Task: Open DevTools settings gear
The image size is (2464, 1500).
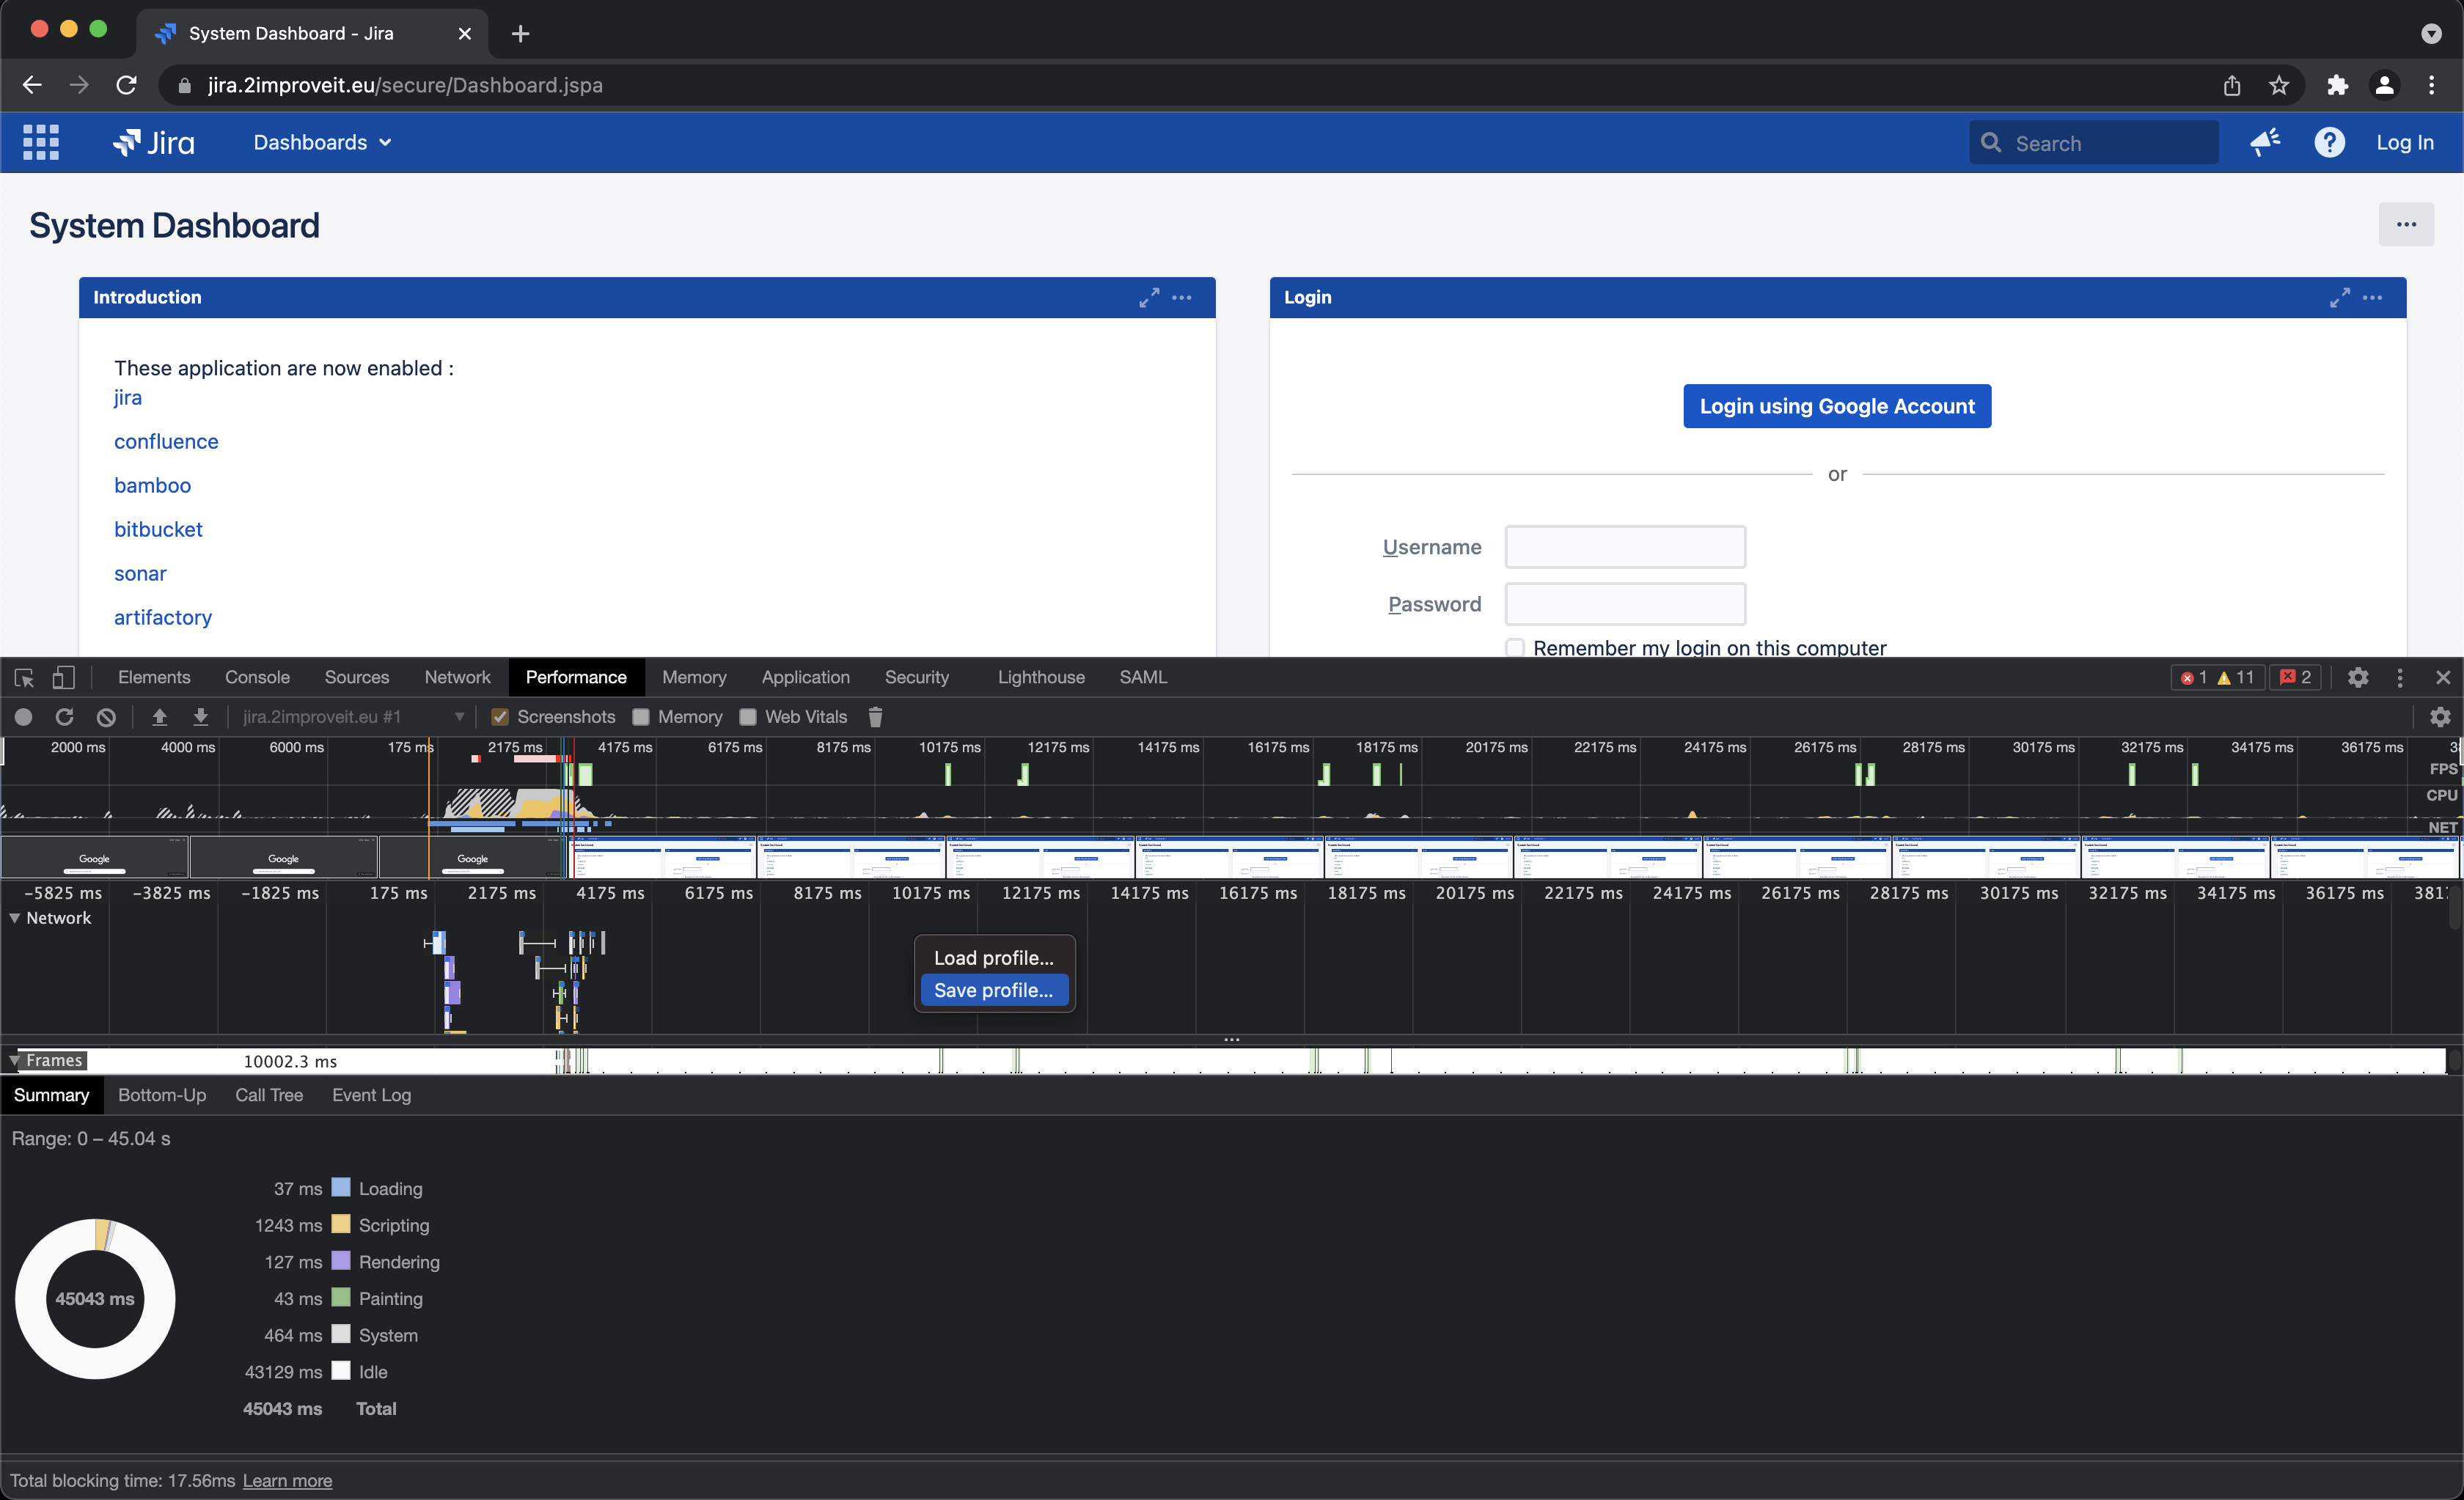Action: click(2358, 678)
